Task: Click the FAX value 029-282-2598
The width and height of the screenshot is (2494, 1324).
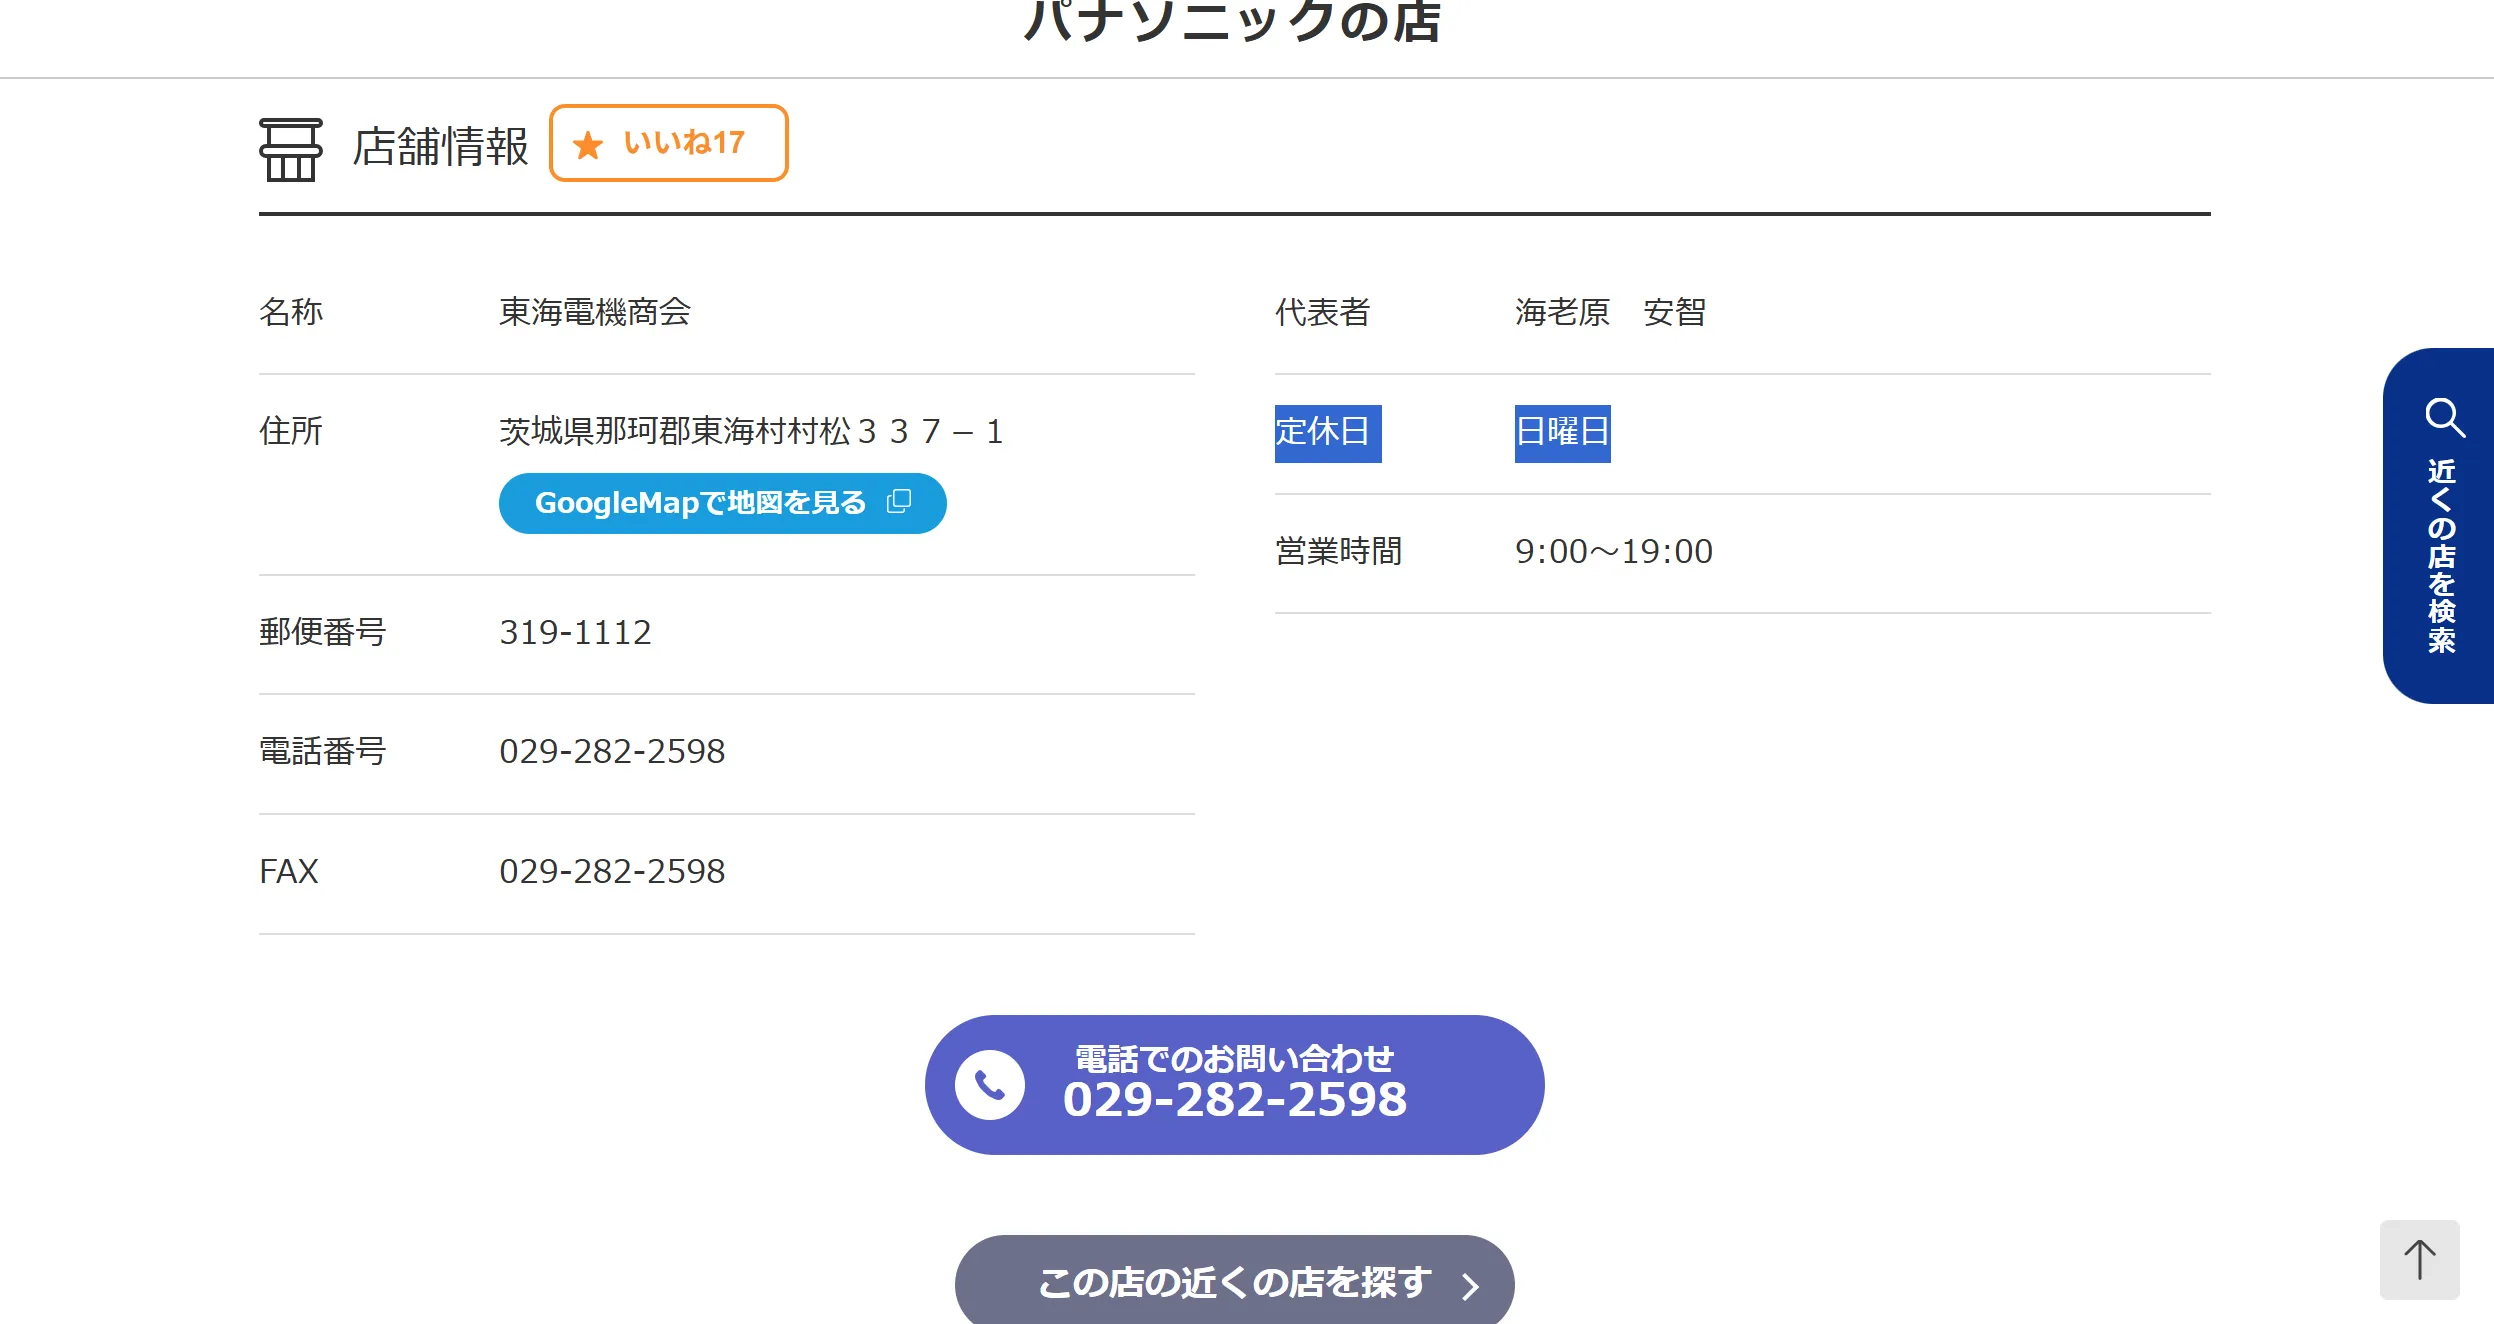Action: [x=612, y=871]
